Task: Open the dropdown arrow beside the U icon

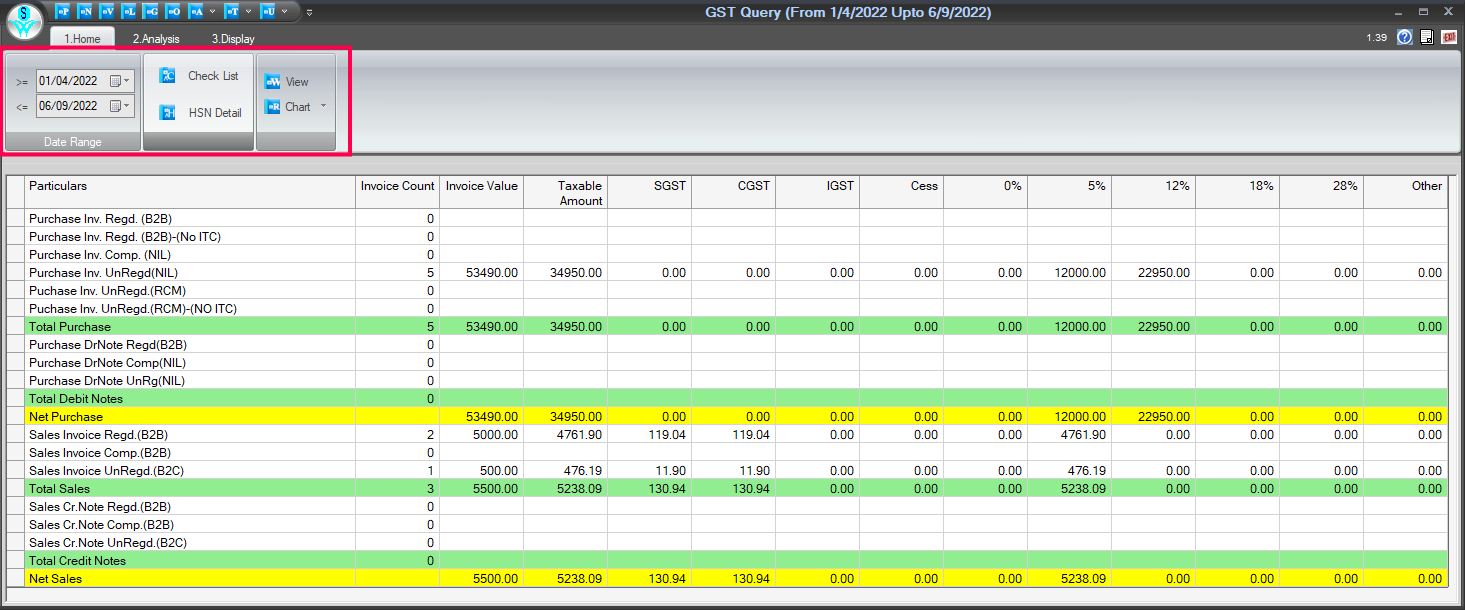Action: pyautogui.click(x=284, y=12)
